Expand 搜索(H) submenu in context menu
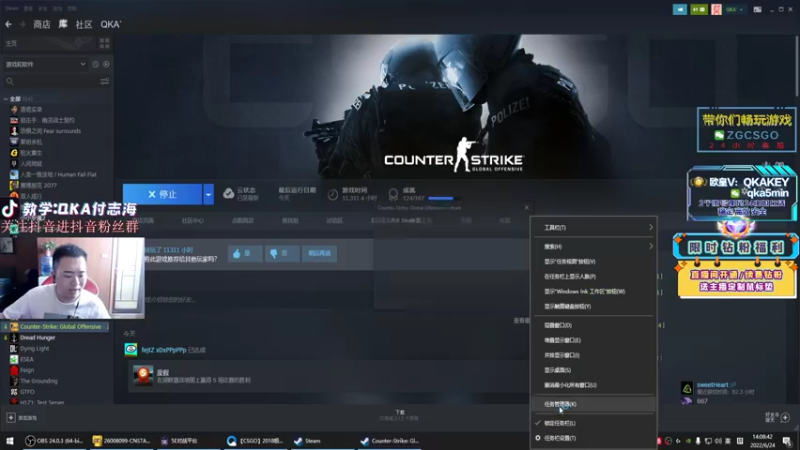The image size is (800, 450). tap(594, 246)
